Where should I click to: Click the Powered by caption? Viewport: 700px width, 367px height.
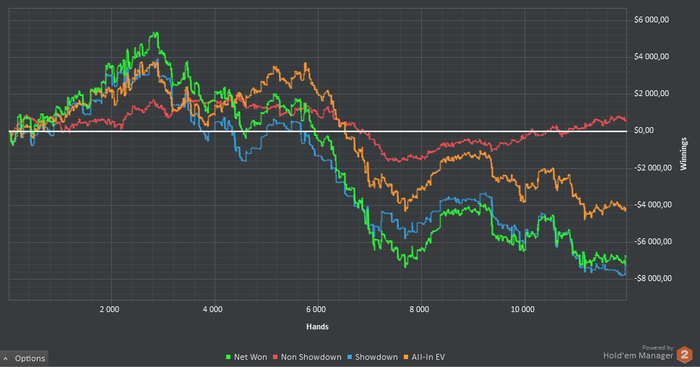coord(658,347)
